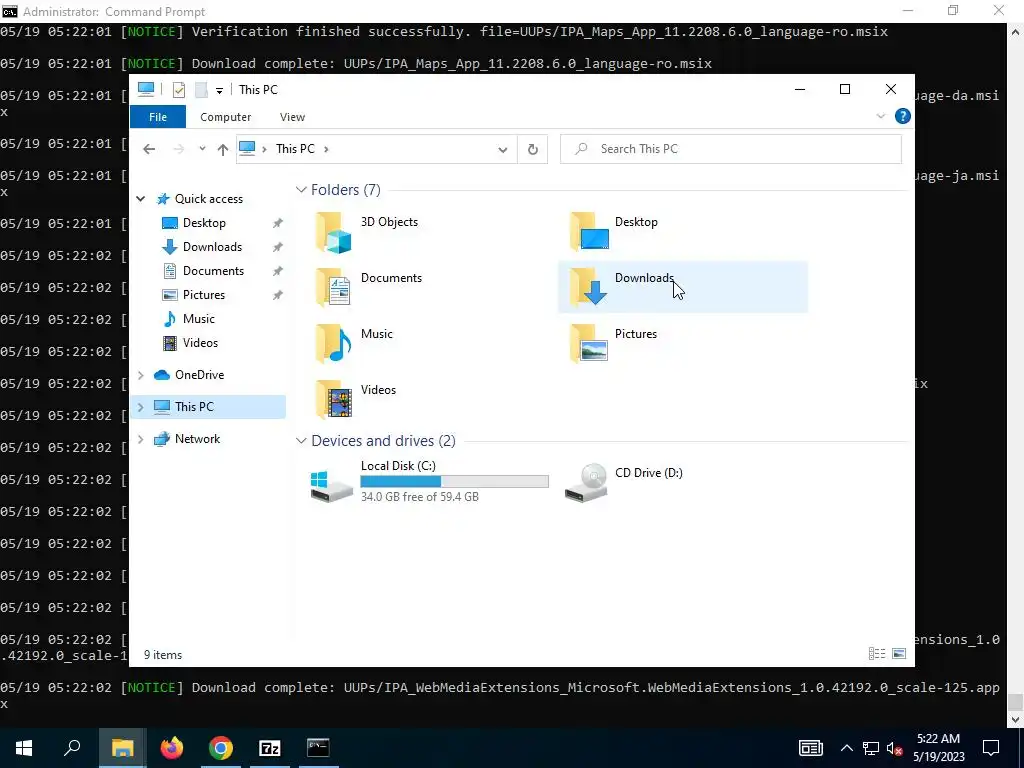Expand the ribbon with the chevron
The image size is (1024, 768).
(x=880, y=116)
